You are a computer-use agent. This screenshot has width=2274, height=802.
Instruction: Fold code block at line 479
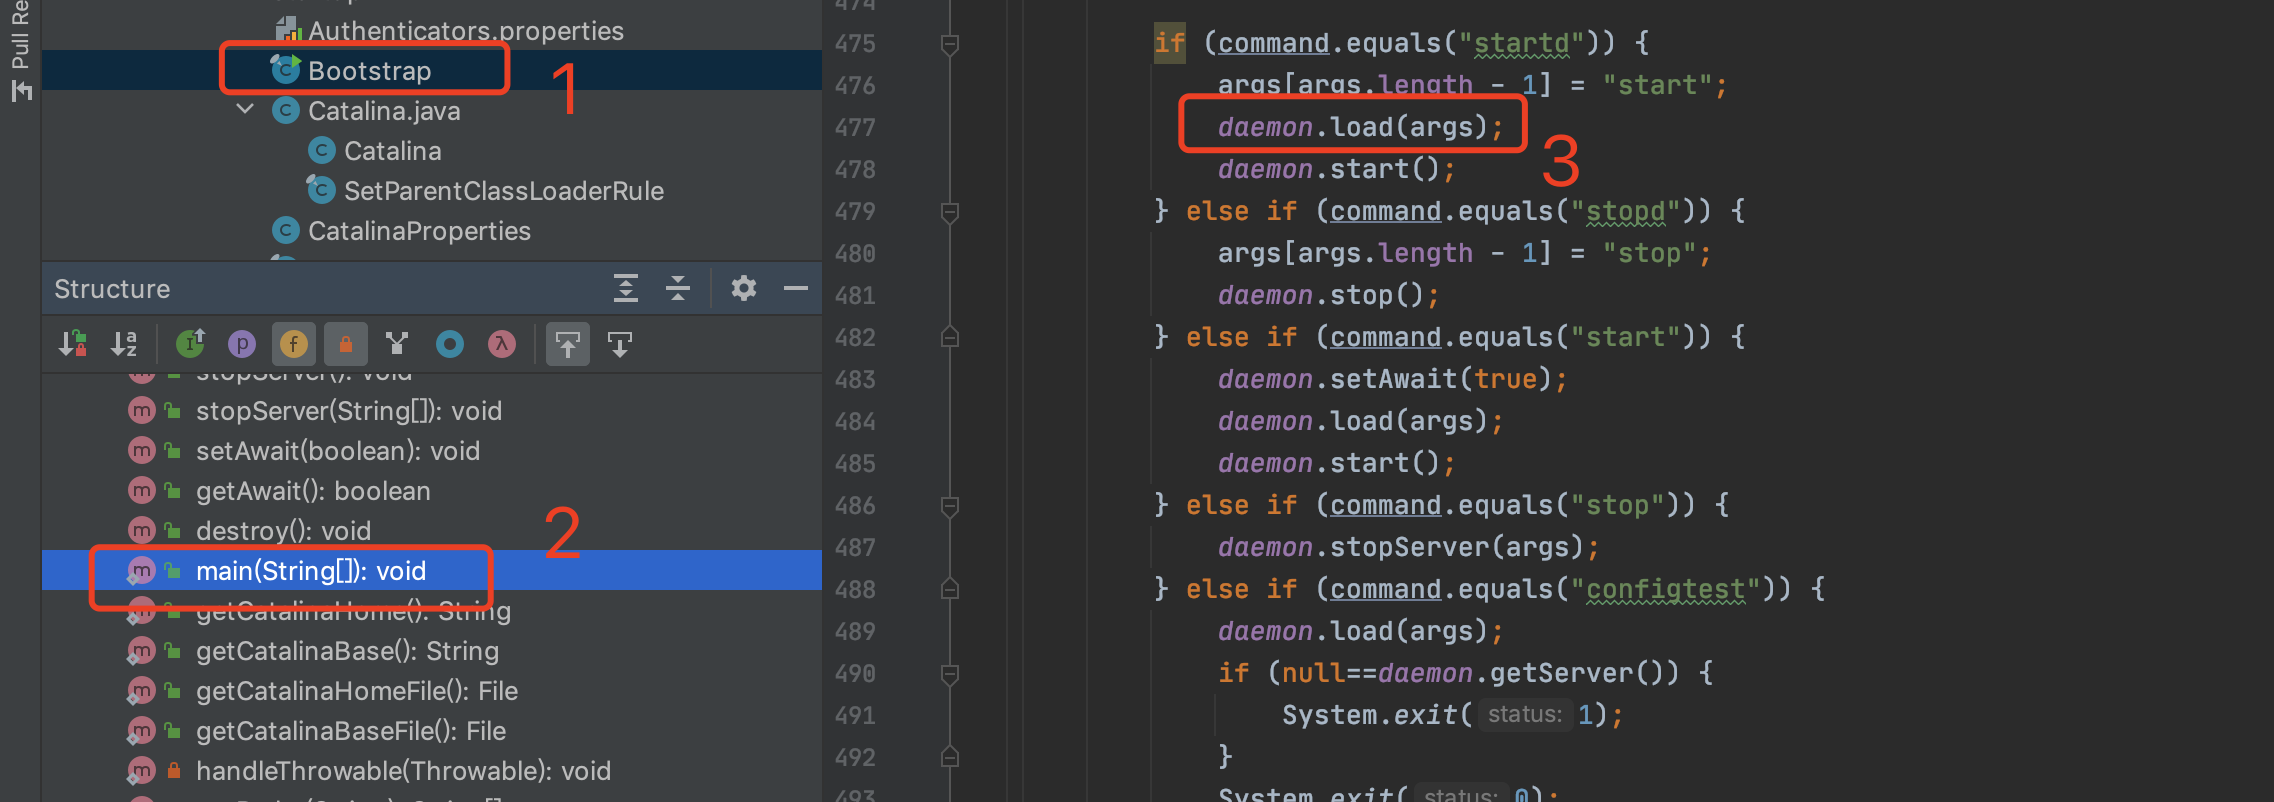[950, 212]
